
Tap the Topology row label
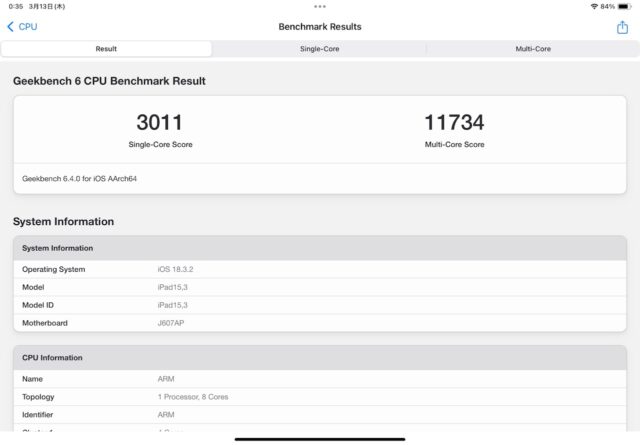coord(38,397)
